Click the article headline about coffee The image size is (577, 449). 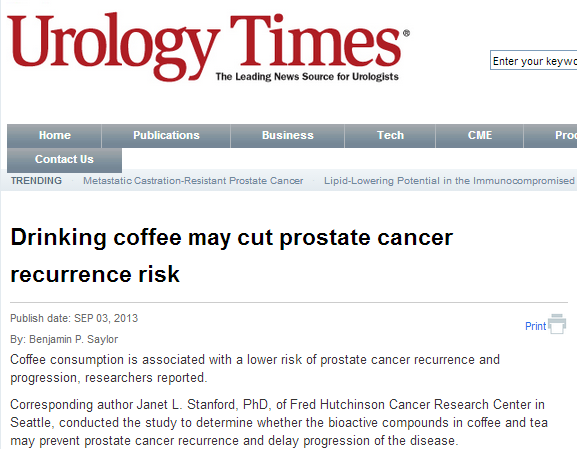click(231, 255)
